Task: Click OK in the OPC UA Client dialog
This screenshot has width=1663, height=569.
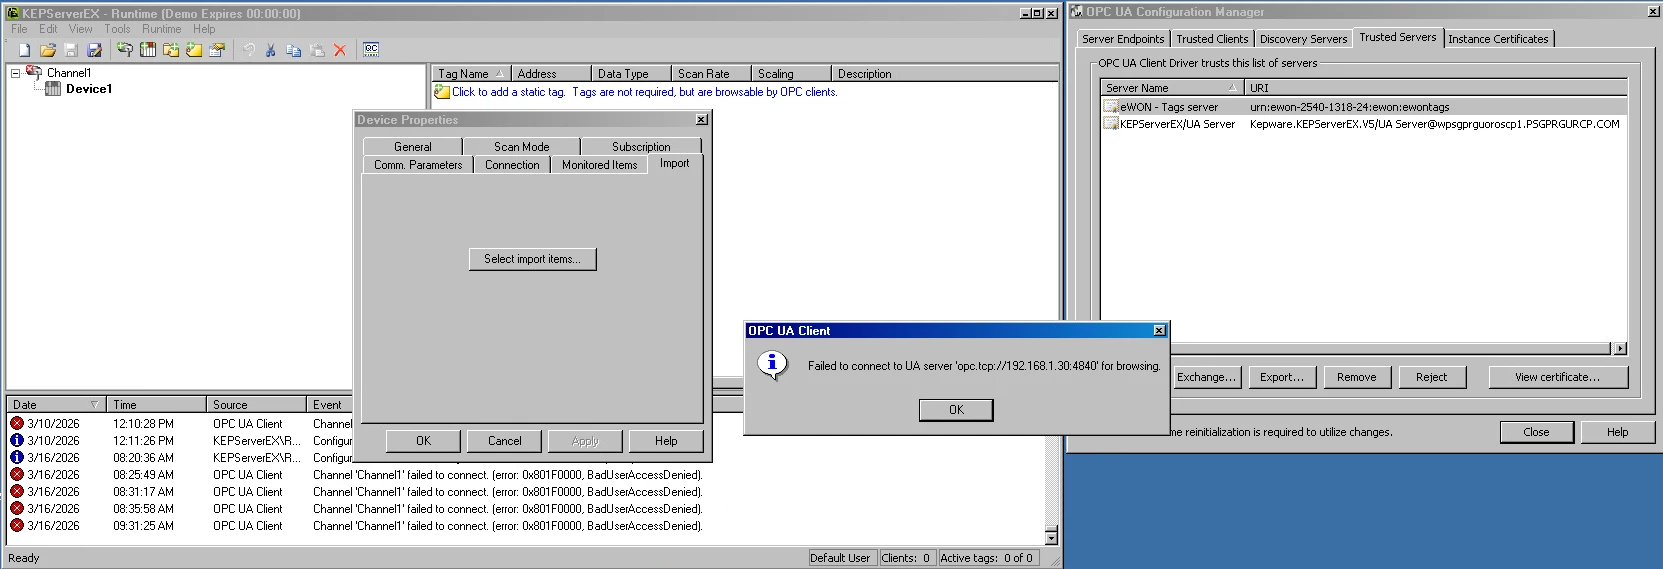Action: coord(956,410)
